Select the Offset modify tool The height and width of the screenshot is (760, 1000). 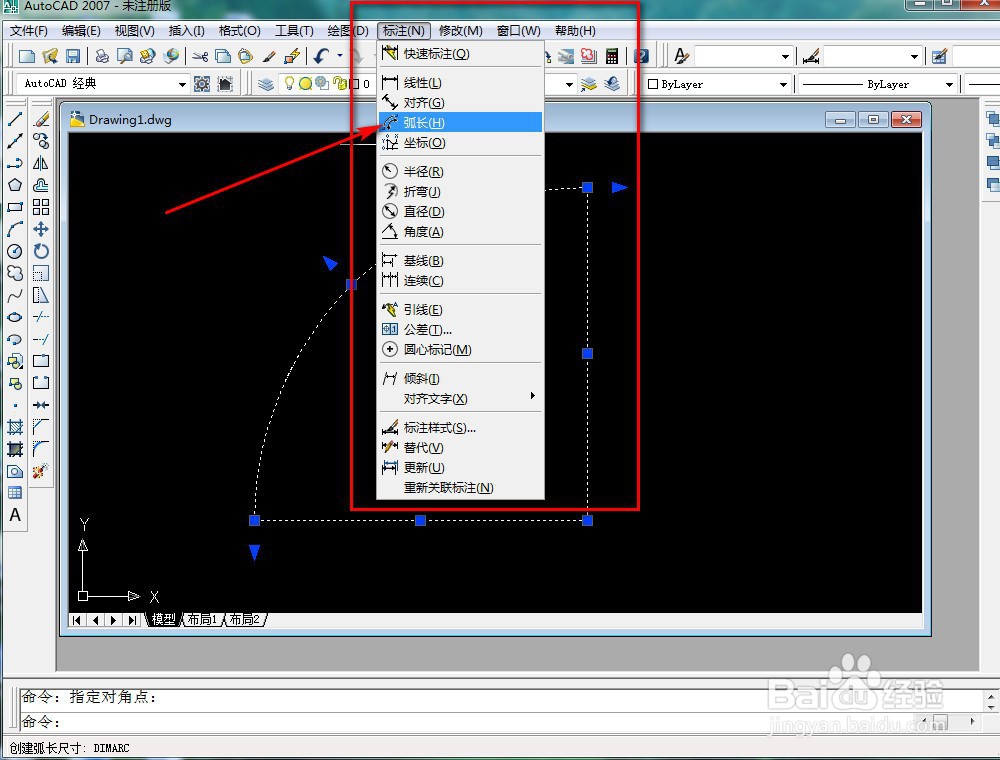tap(41, 185)
